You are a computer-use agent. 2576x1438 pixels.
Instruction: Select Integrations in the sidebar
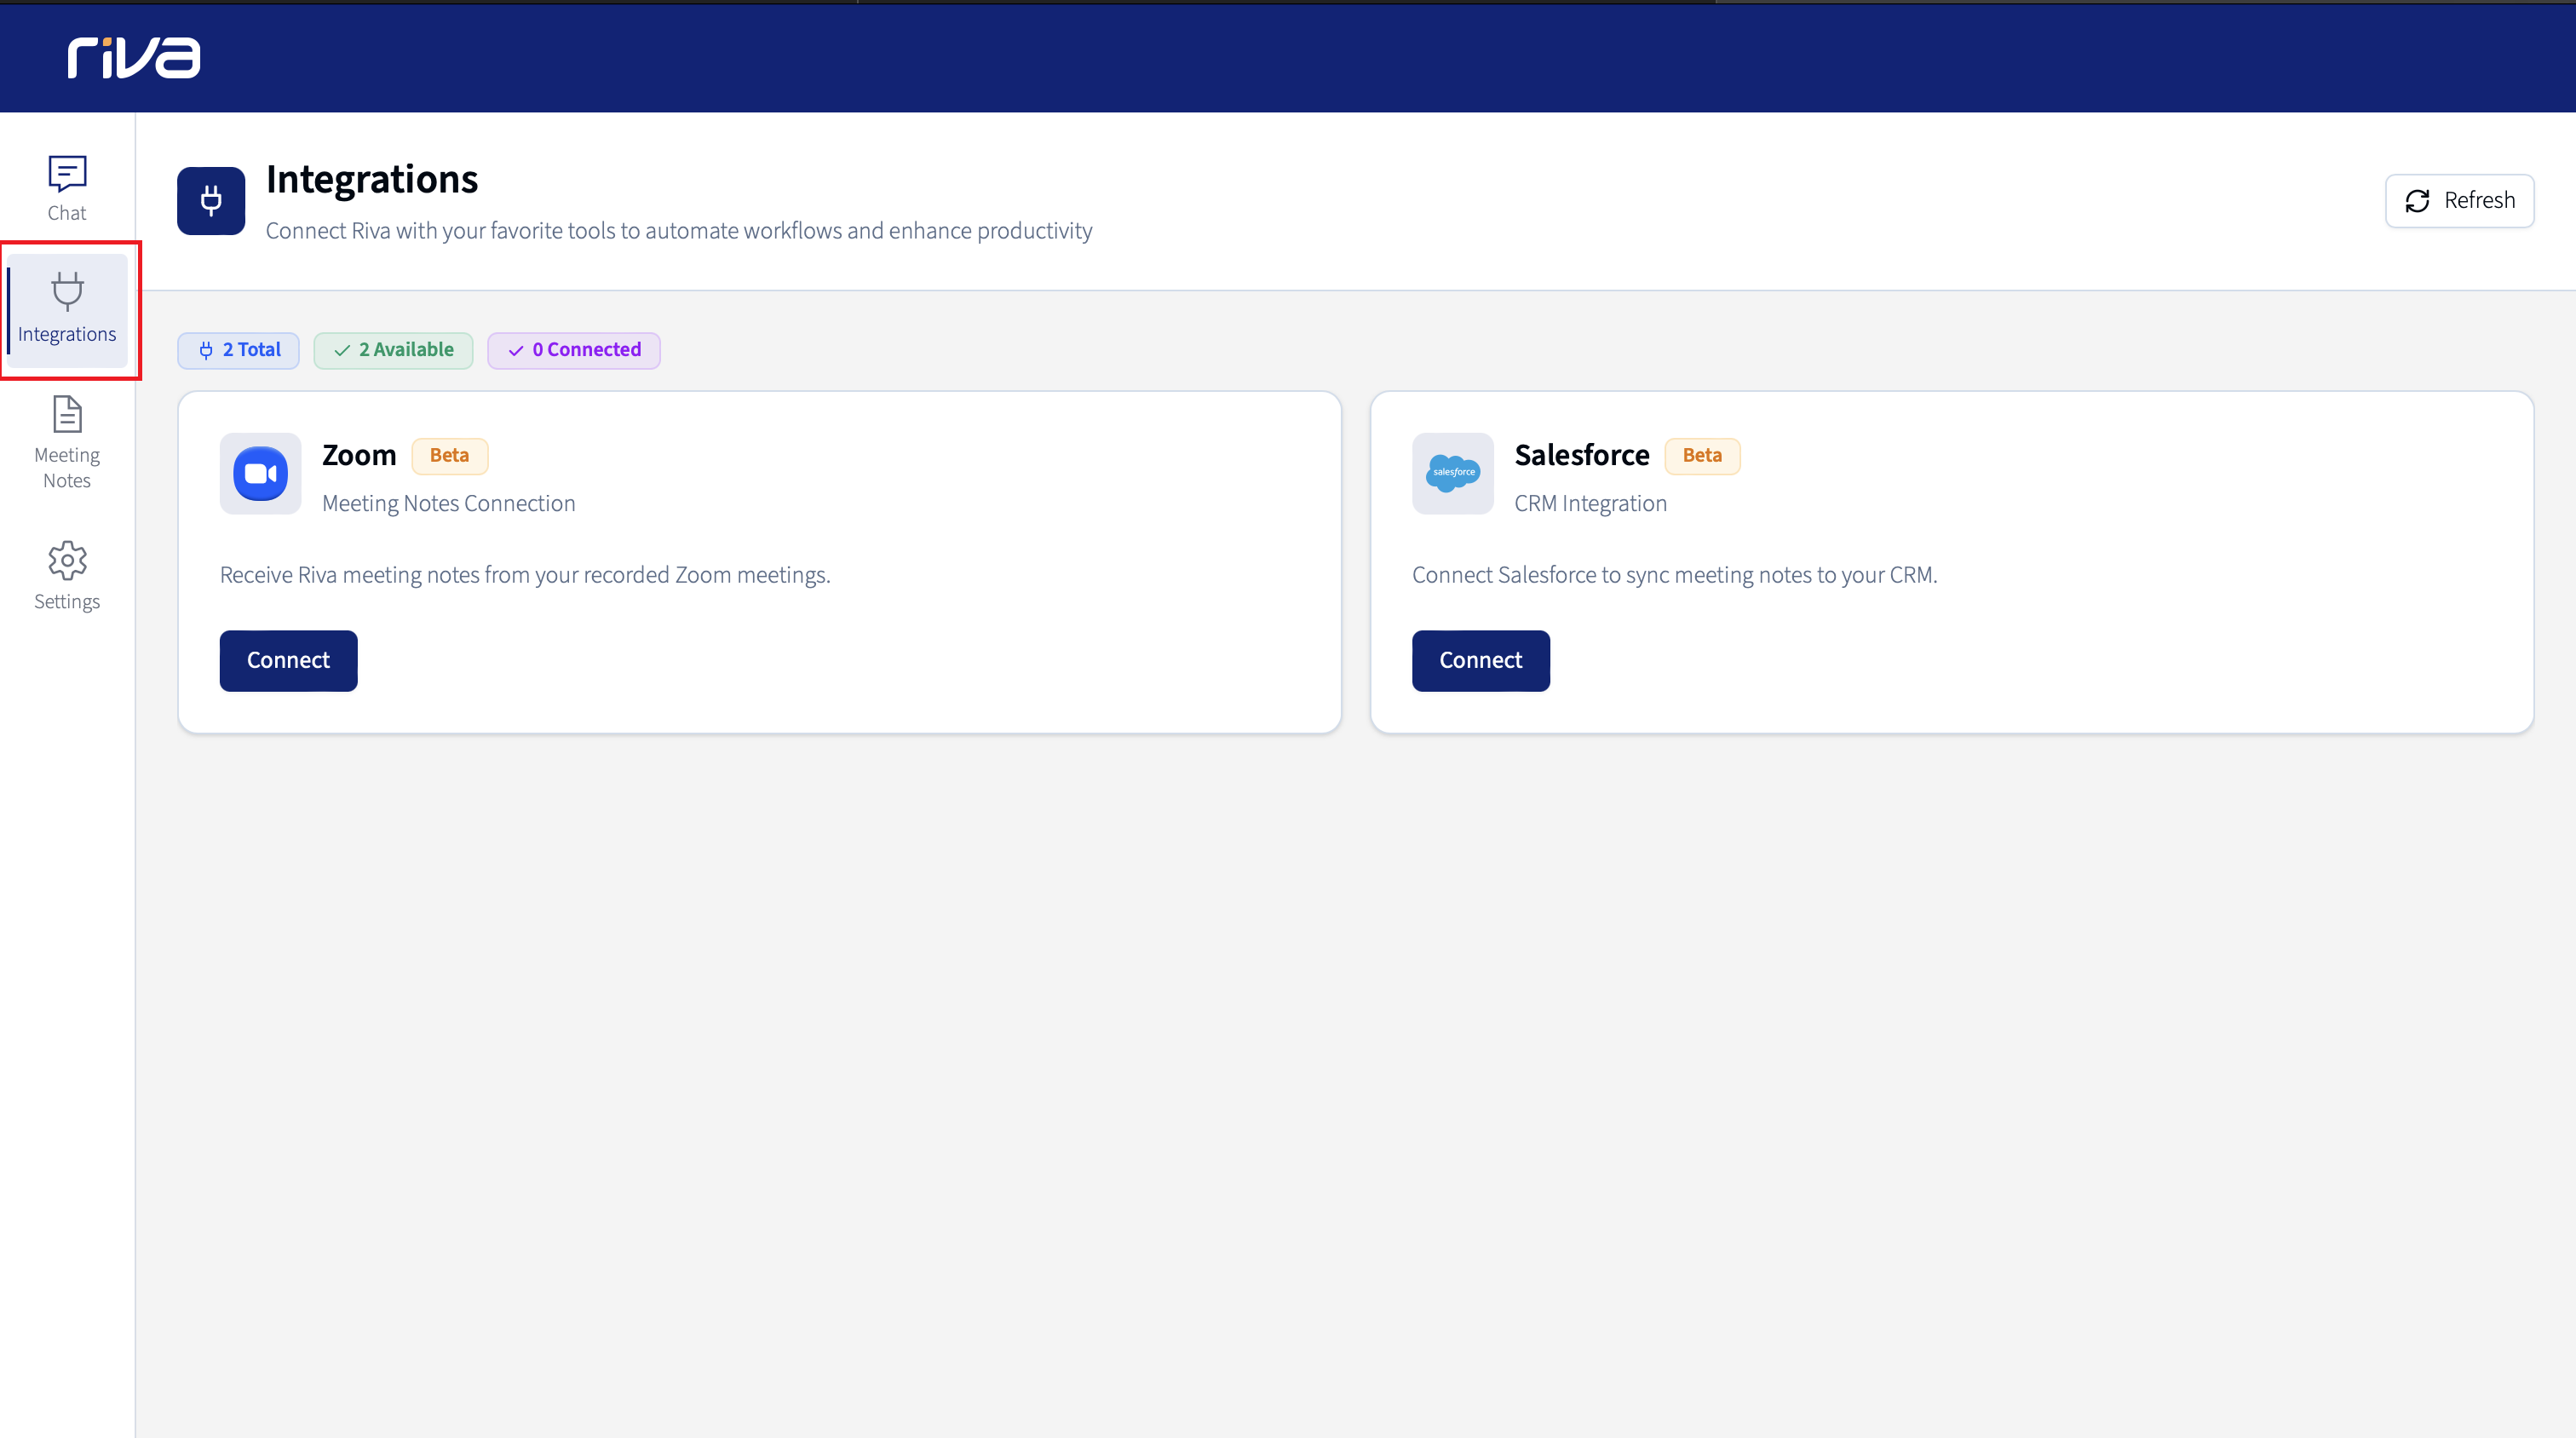[x=67, y=309]
